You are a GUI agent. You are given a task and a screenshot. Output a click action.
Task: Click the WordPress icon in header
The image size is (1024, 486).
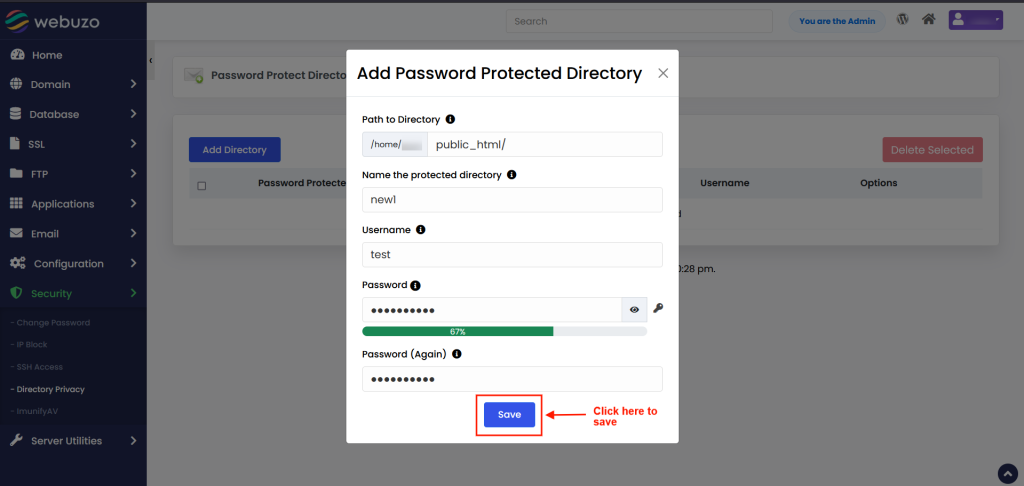tap(903, 20)
